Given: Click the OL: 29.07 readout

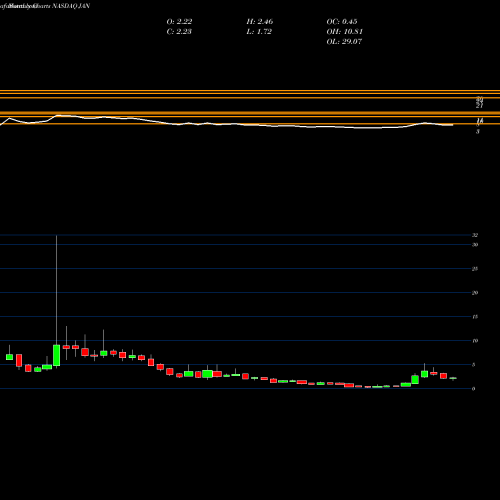Looking at the screenshot, I should [x=344, y=41].
